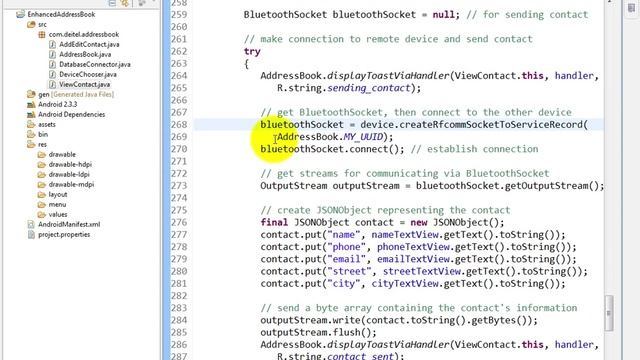Select the EnhancedAddressBook project

61,14
